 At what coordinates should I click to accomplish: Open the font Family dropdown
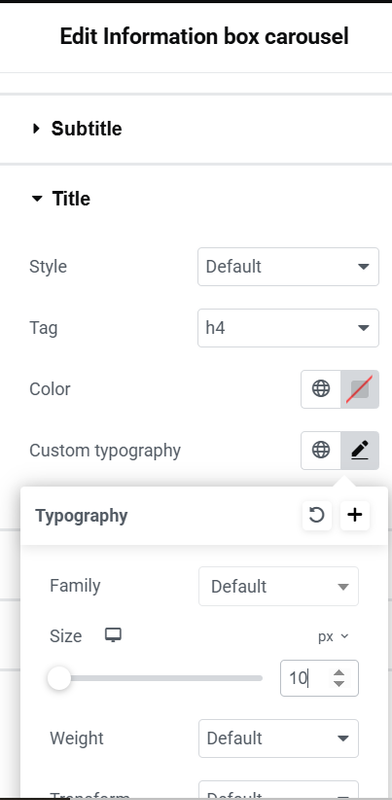tap(279, 586)
